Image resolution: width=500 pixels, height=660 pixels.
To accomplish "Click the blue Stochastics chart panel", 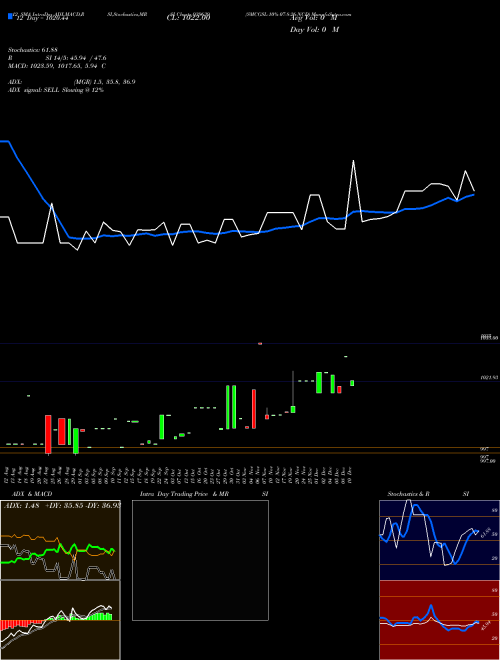I will point(439,540).
